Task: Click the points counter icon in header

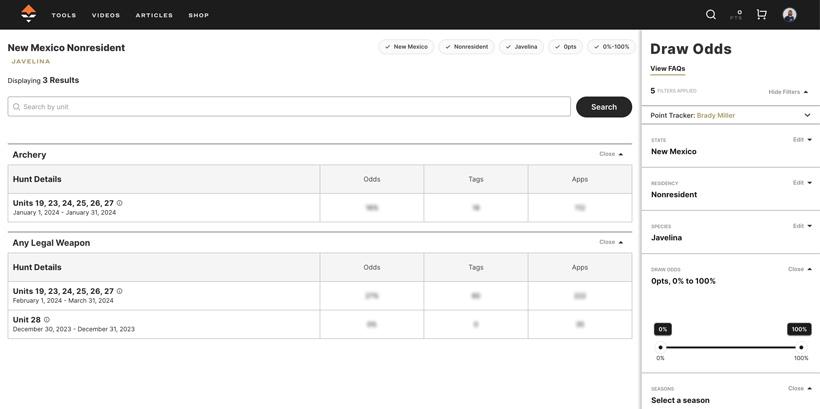Action: tap(737, 15)
